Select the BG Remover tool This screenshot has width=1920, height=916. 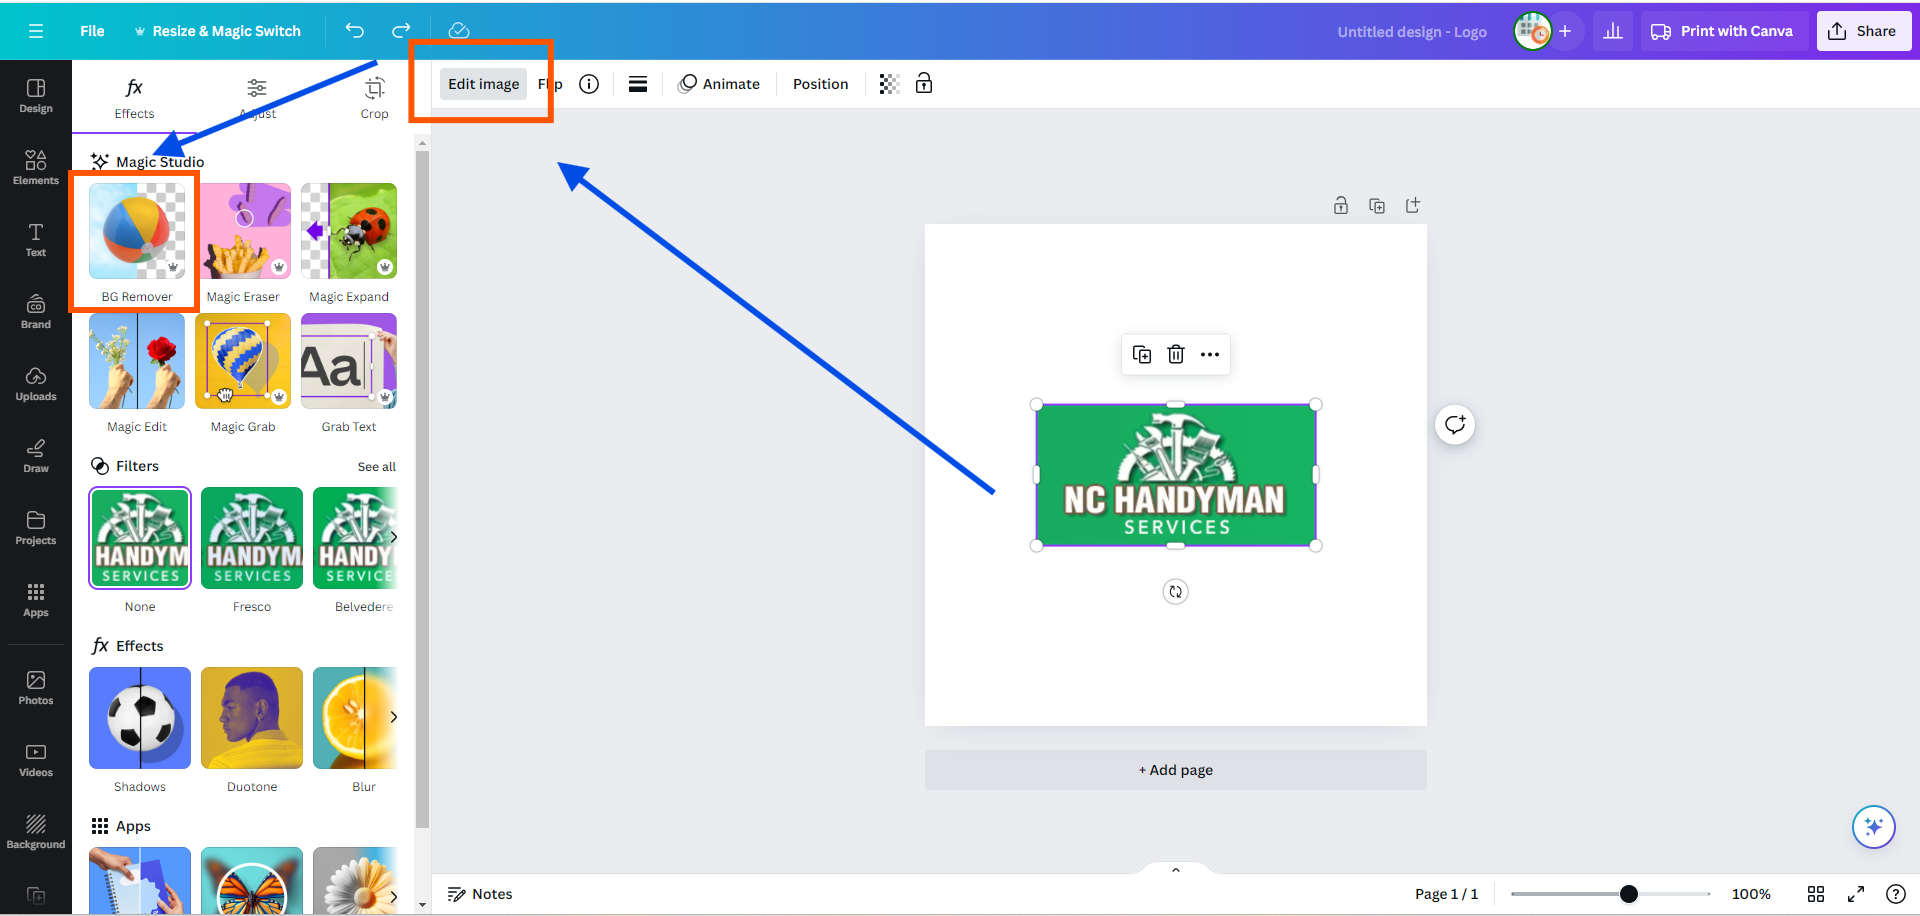point(137,243)
